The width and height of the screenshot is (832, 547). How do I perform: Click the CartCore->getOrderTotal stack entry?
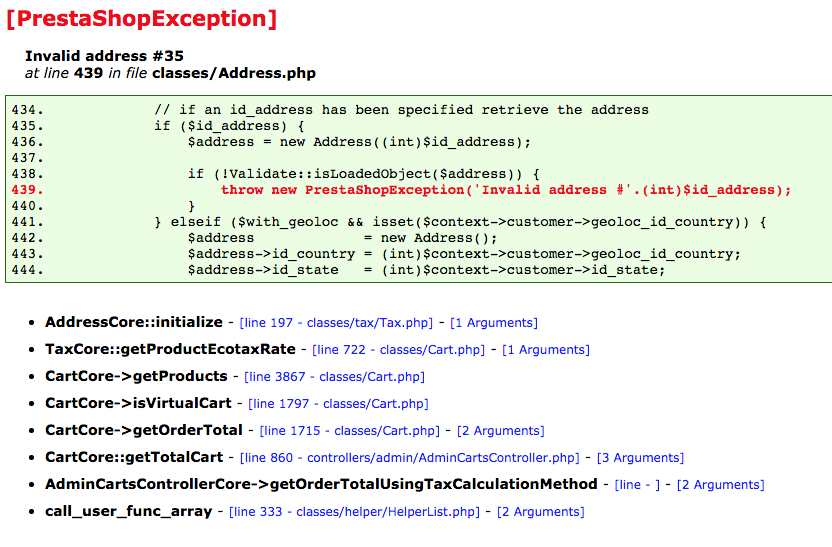click(x=144, y=430)
